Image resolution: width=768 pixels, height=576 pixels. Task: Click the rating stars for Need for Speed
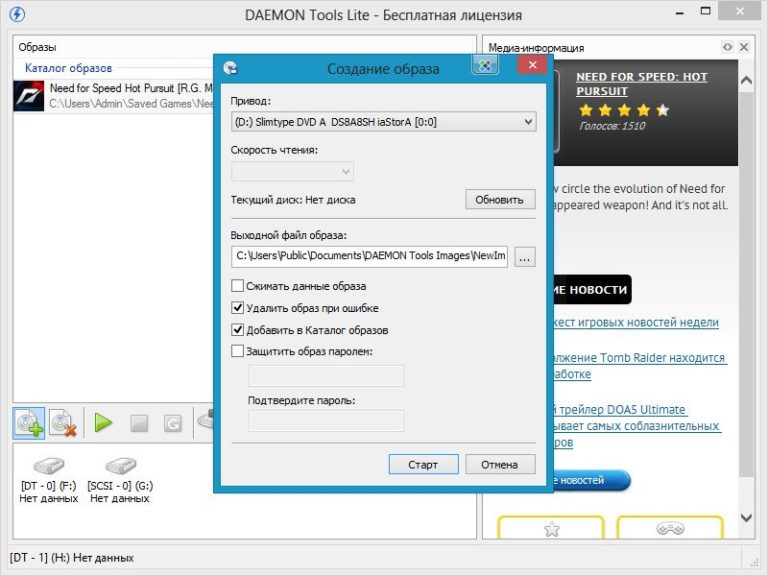(624, 110)
